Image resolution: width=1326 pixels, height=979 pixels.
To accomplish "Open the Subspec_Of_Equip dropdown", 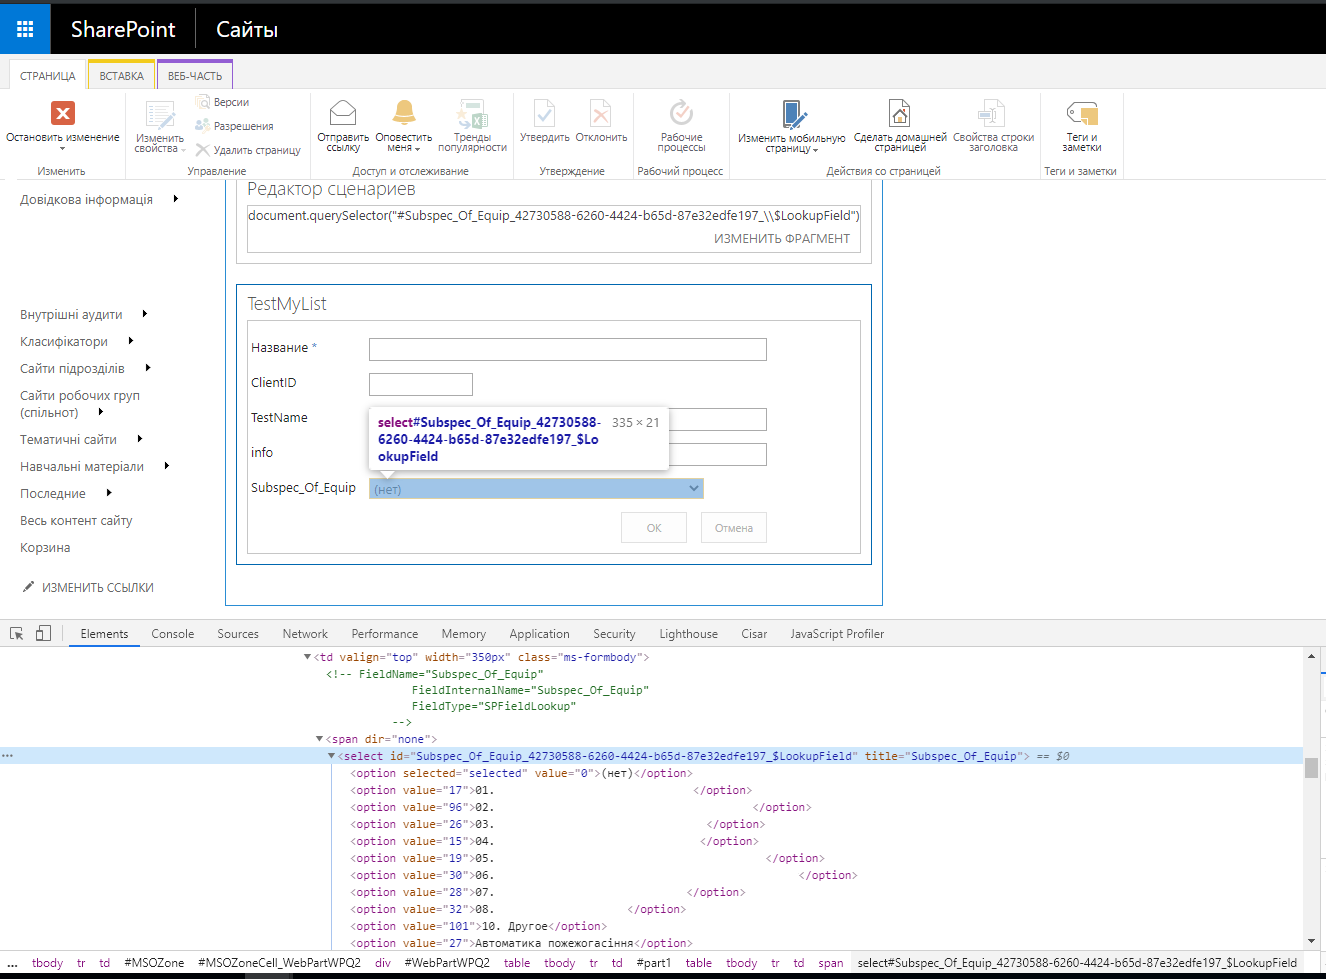I will [x=536, y=488].
